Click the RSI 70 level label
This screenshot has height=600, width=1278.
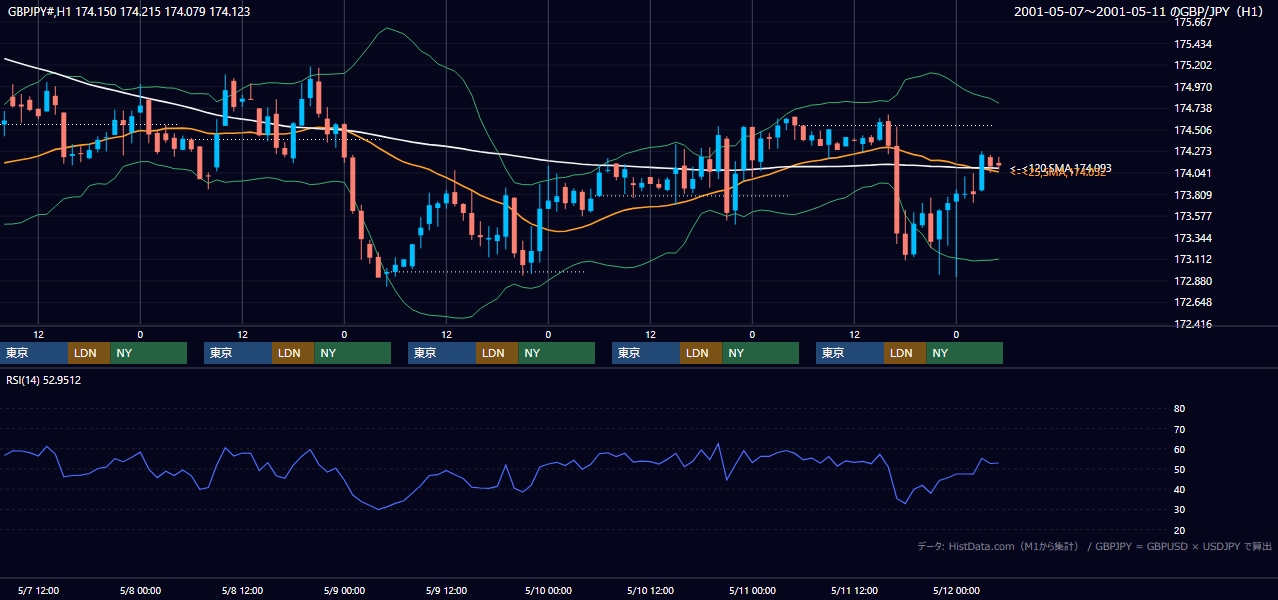click(x=1179, y=429)
